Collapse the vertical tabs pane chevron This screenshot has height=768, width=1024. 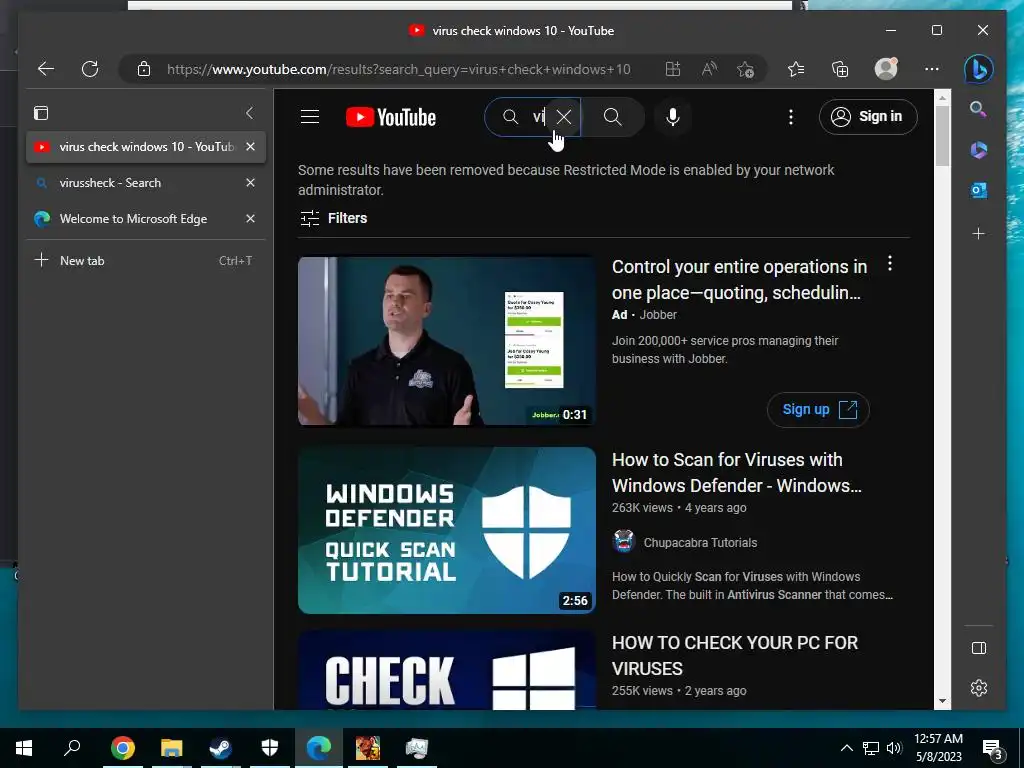[x=249, y=113]
